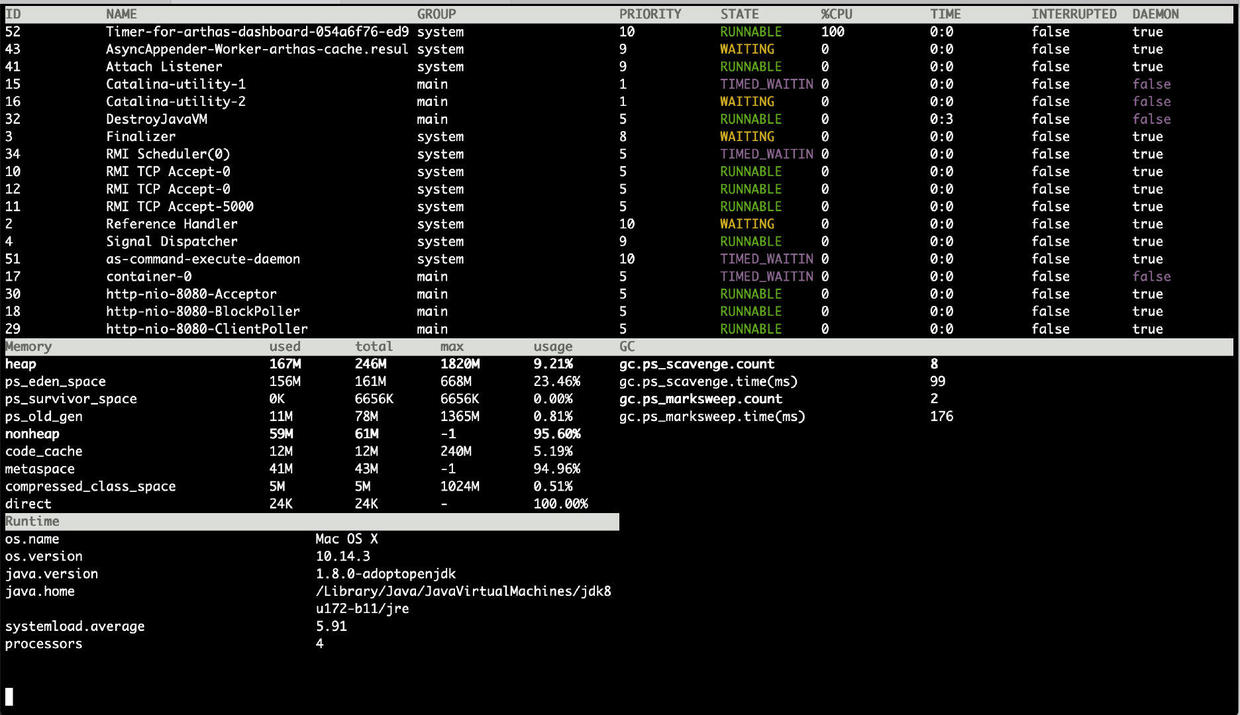This screenshot has width=1240, height=715.
Task: Click the STATE column header
Action: coord(740,14)
